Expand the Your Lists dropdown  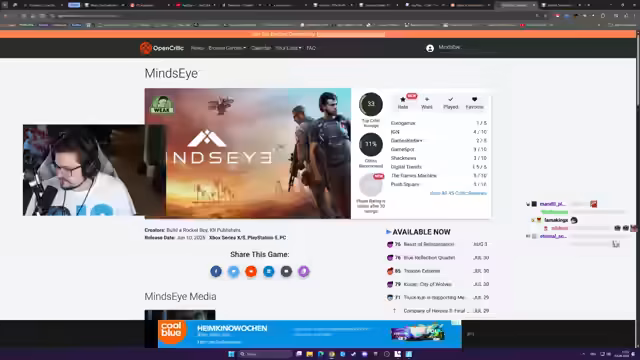288,48
